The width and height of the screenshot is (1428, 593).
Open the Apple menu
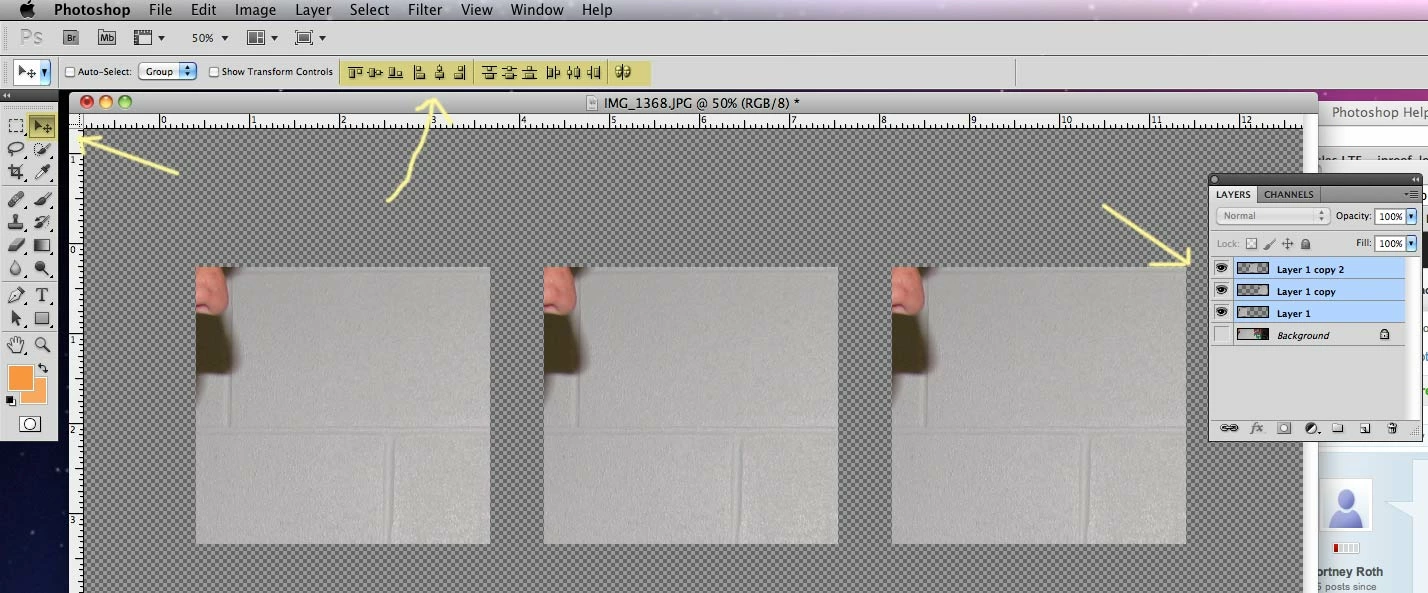tap(26, 10)
